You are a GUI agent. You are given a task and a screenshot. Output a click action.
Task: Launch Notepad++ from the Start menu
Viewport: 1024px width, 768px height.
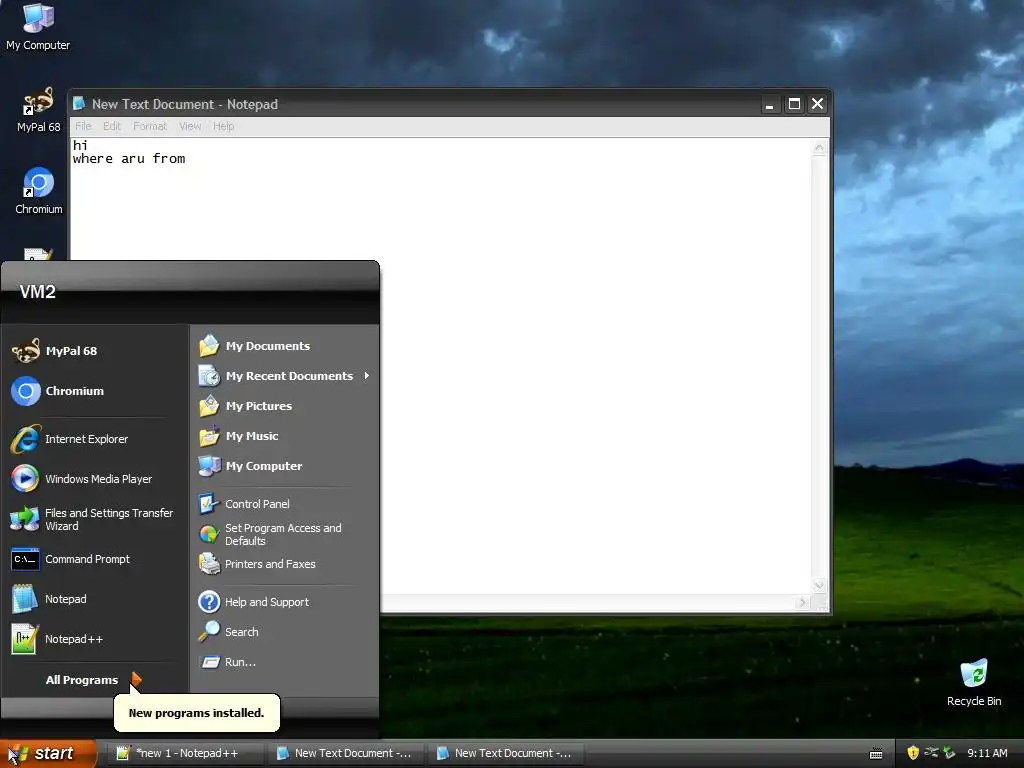[95, 639]
